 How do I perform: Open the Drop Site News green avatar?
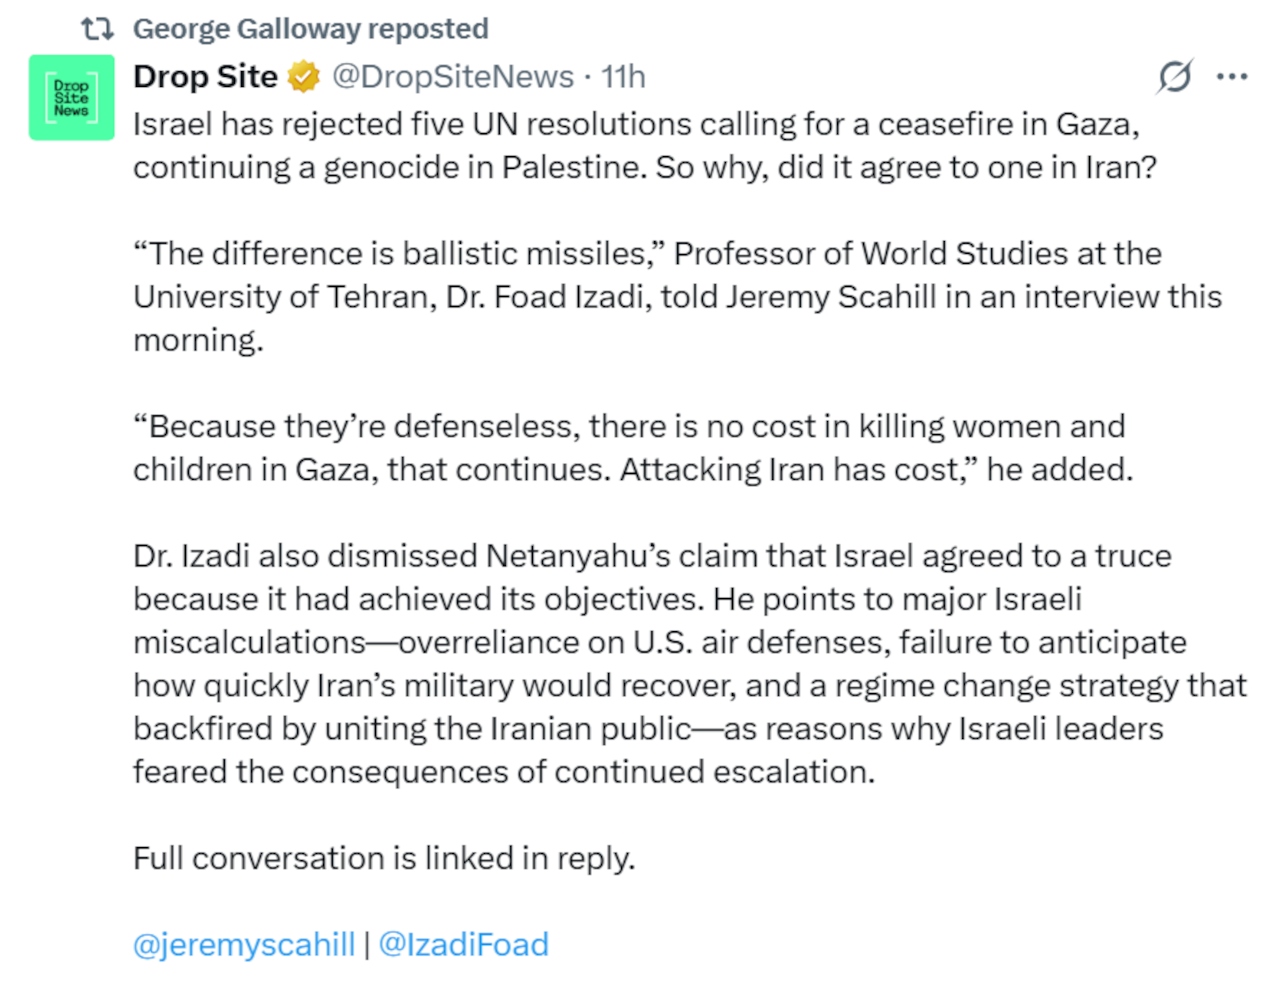(x=72, y=98)
